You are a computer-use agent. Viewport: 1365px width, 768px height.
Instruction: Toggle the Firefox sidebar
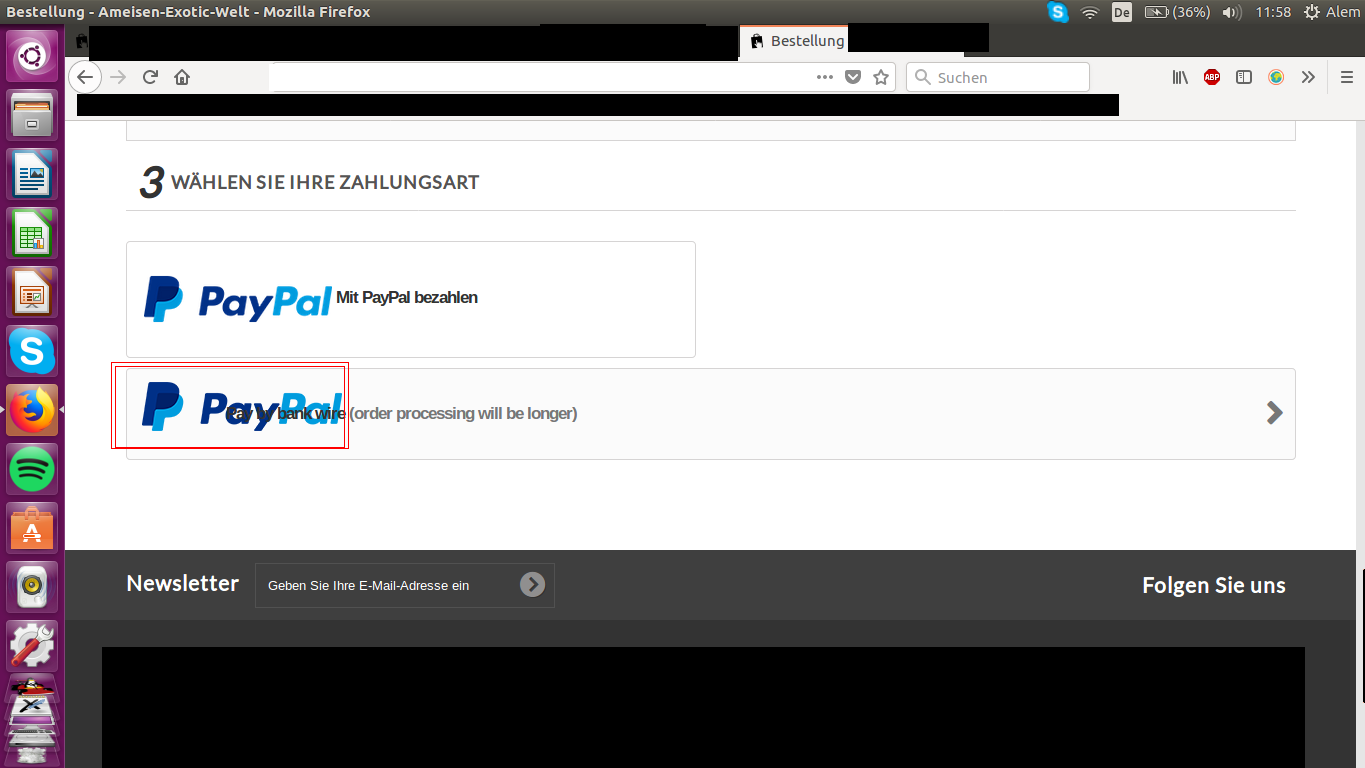[x=1244, y=77]
